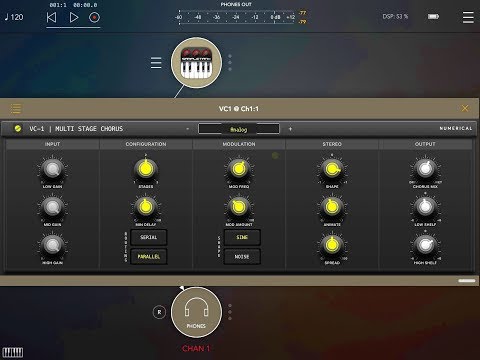Viewport: 480px width, 360px height.
Task: Adjust the Mid Gain knob
Action: coord(52,207)
